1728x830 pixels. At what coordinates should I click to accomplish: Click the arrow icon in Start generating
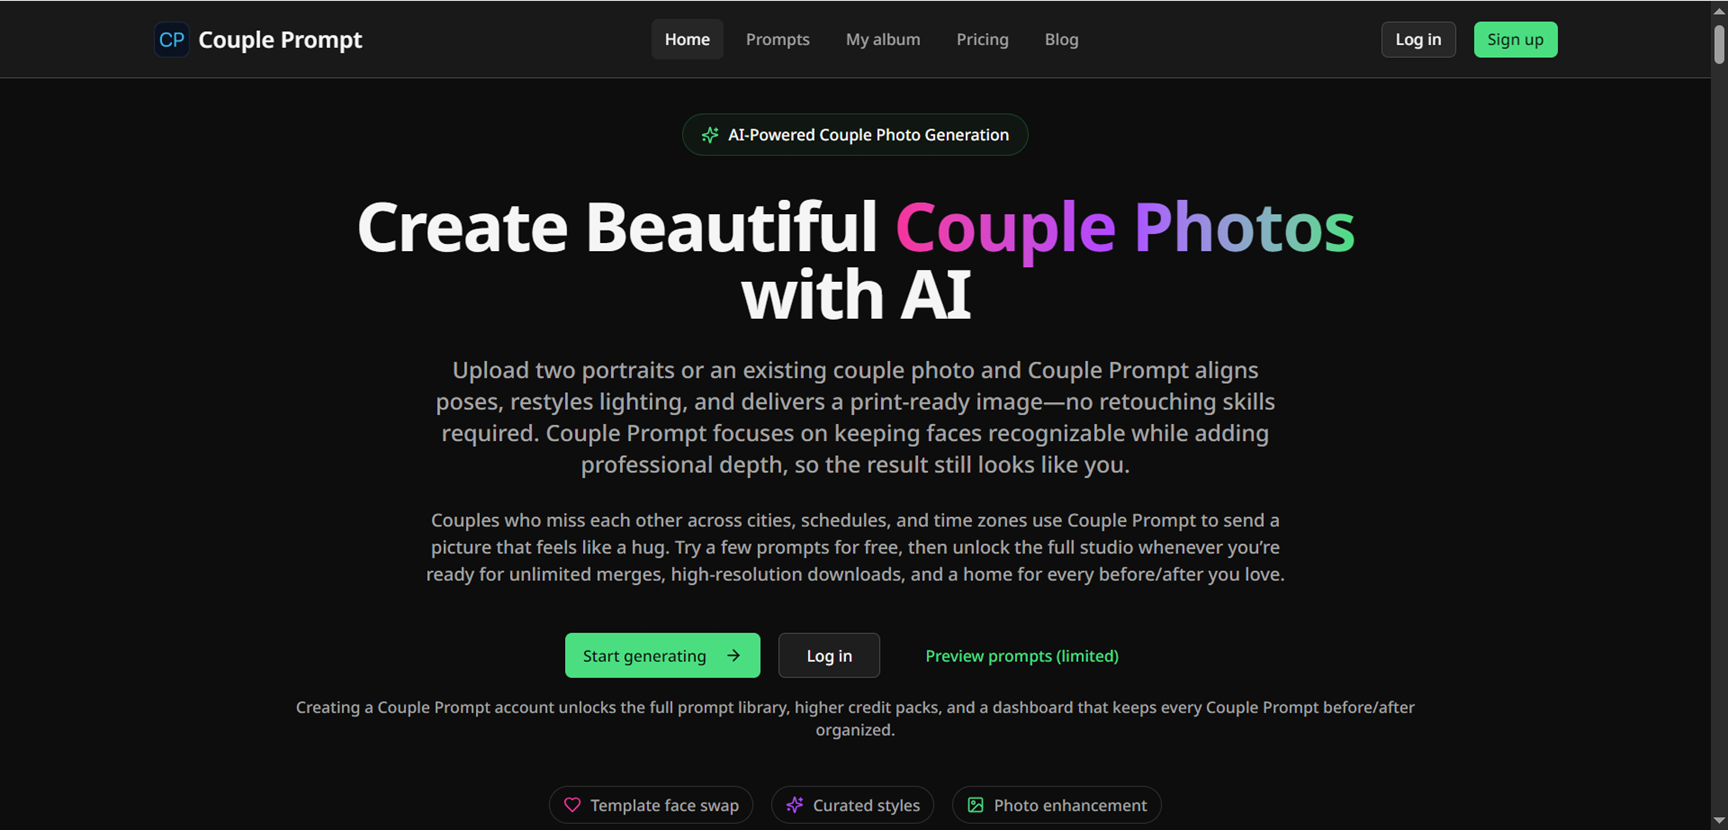pos(733,656)
